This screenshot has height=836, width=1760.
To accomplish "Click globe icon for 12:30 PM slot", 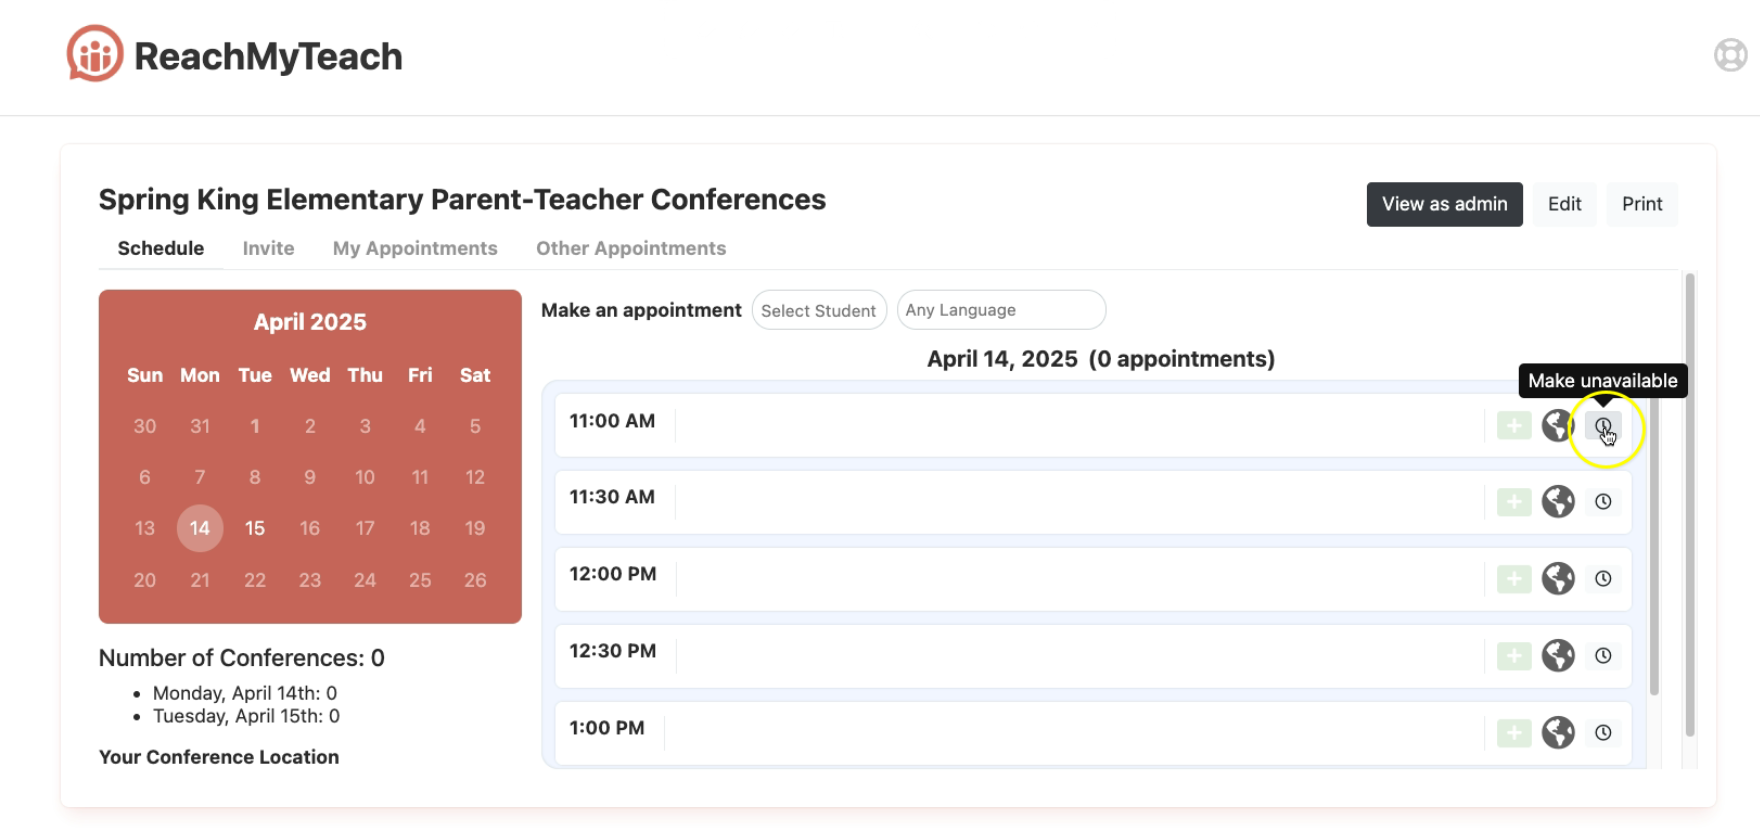I will [1558, 656].
